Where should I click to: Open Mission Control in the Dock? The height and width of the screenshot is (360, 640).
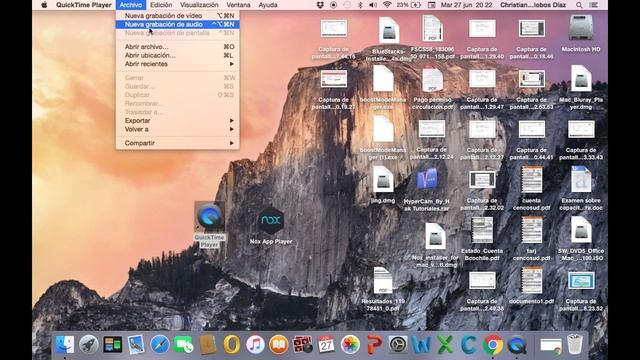[112, 344]
